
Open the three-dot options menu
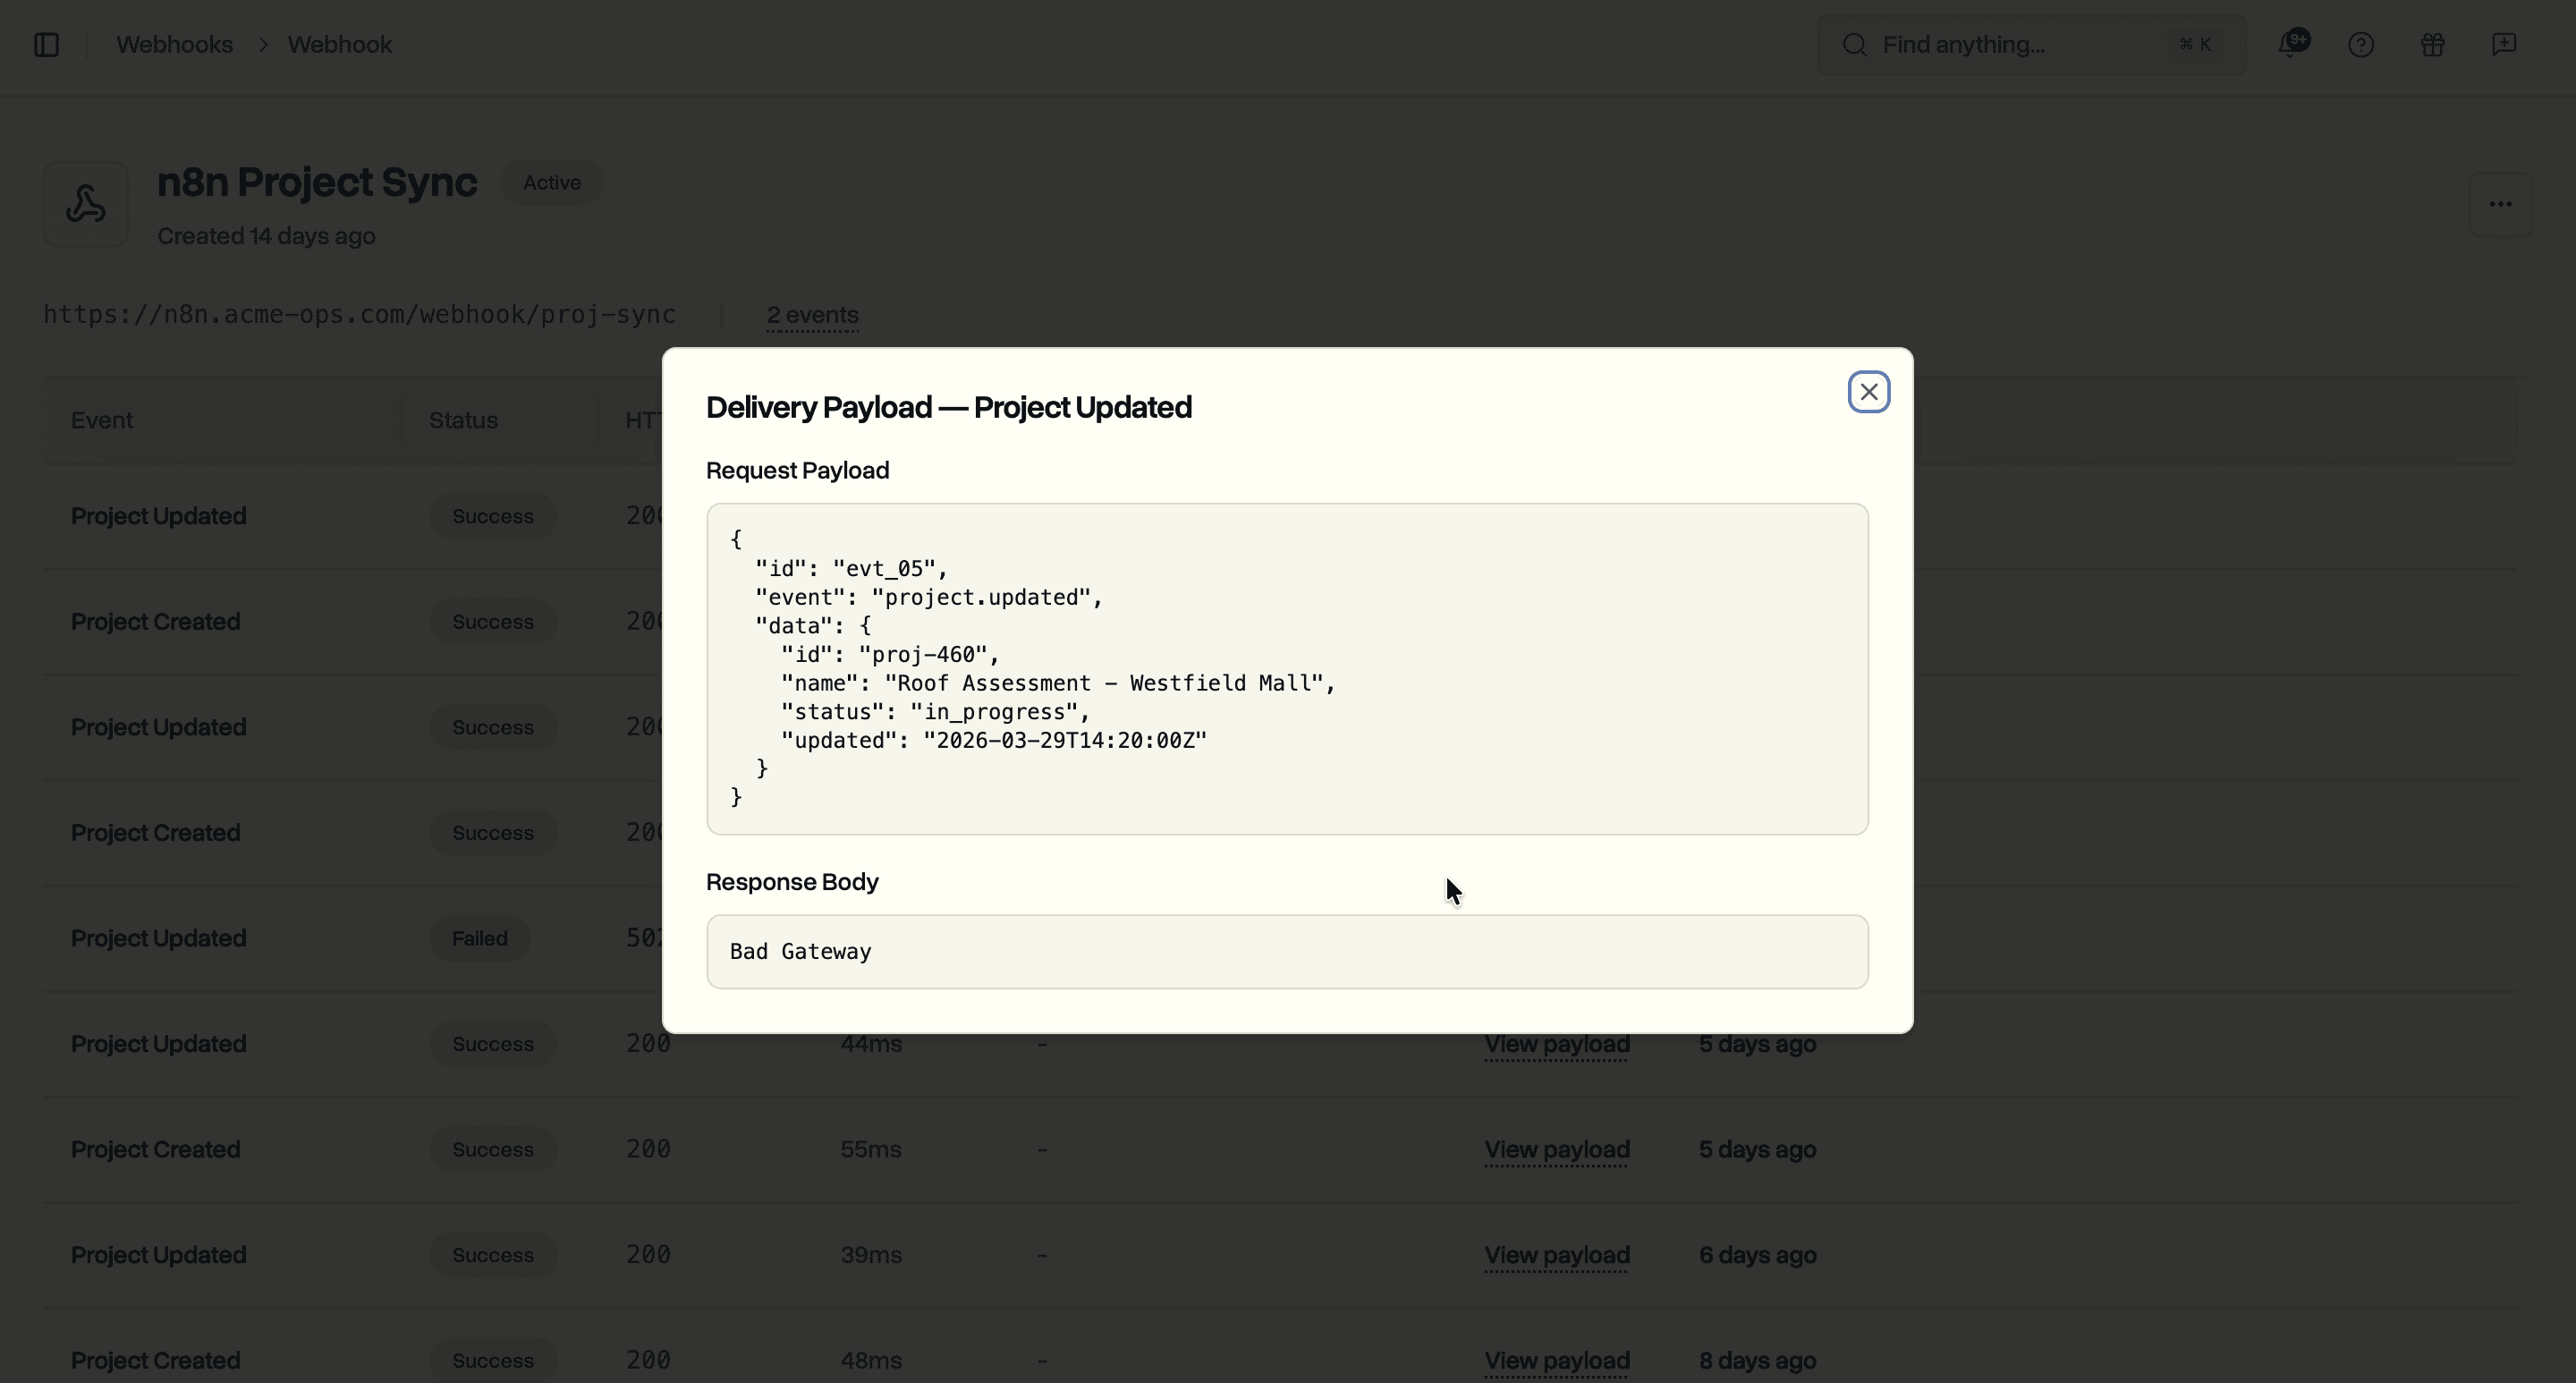(2501, 203)
